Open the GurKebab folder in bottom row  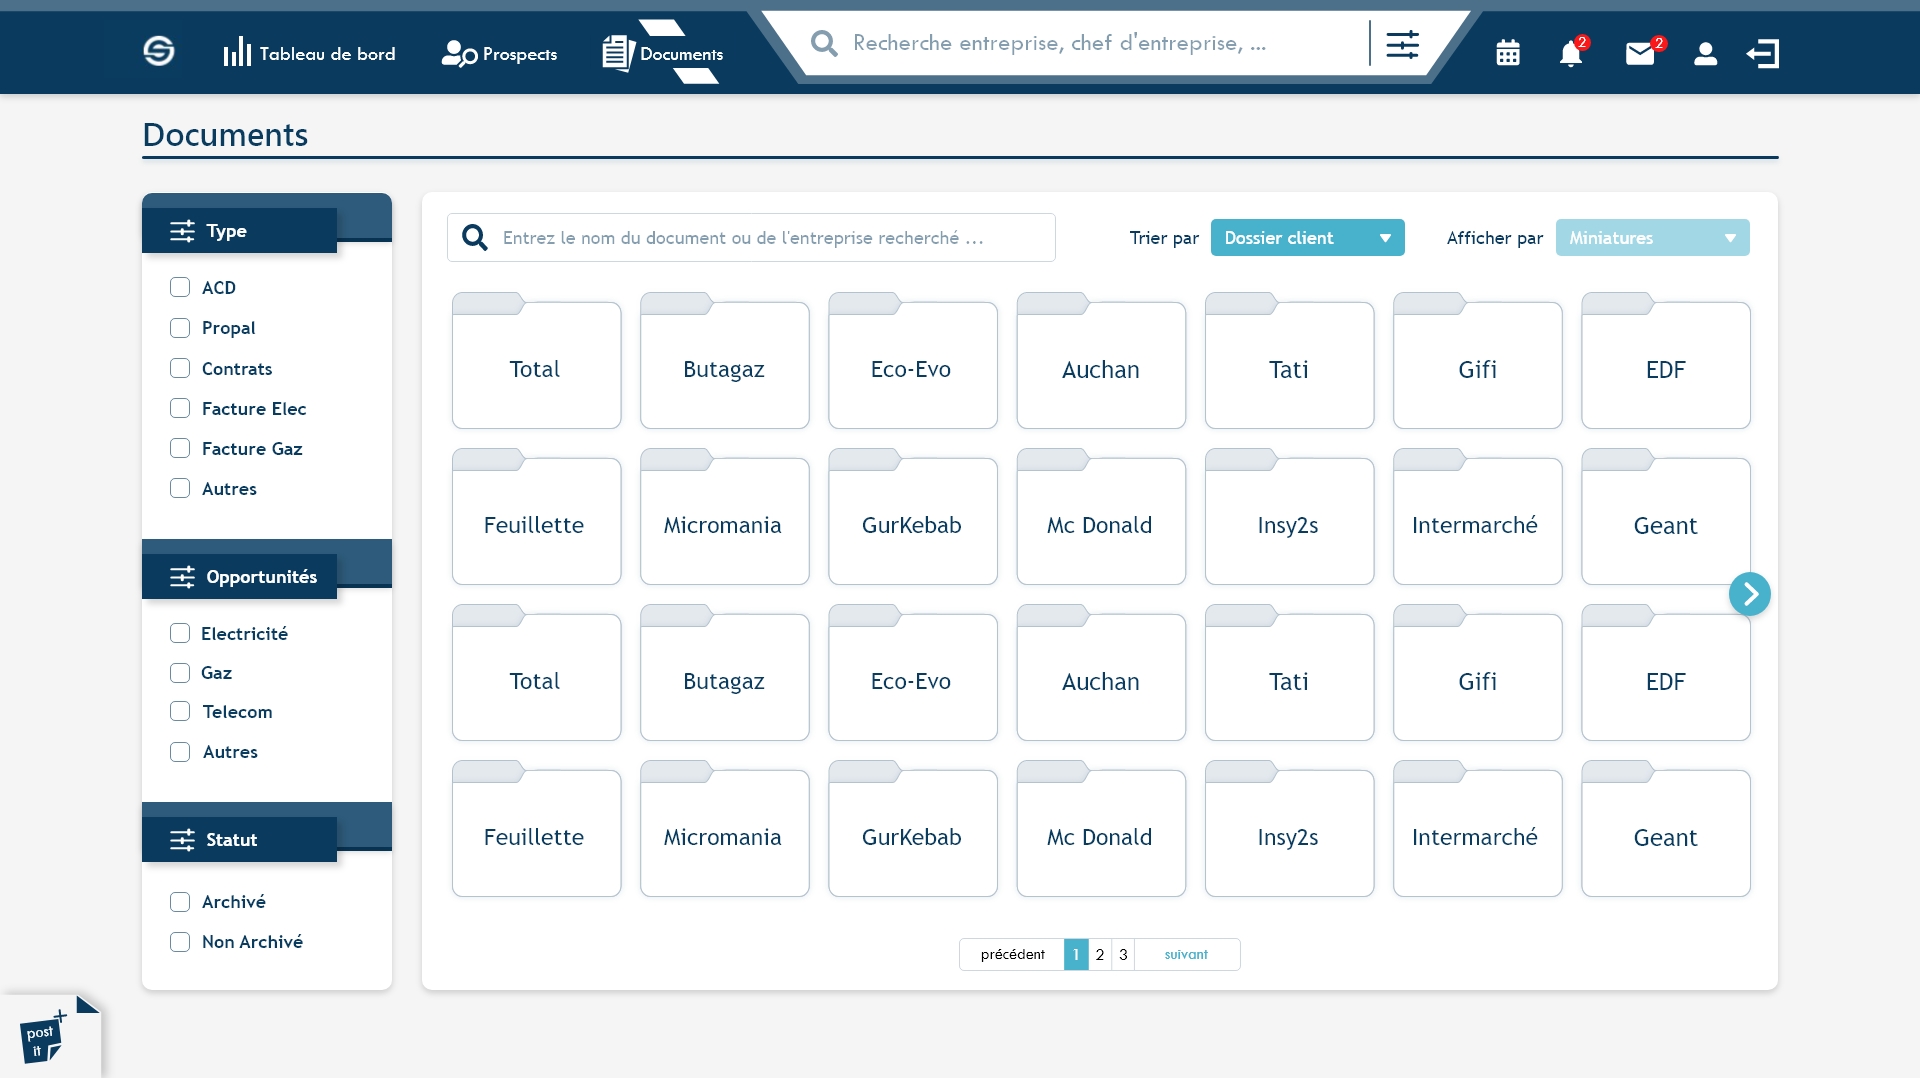point(913,829)
